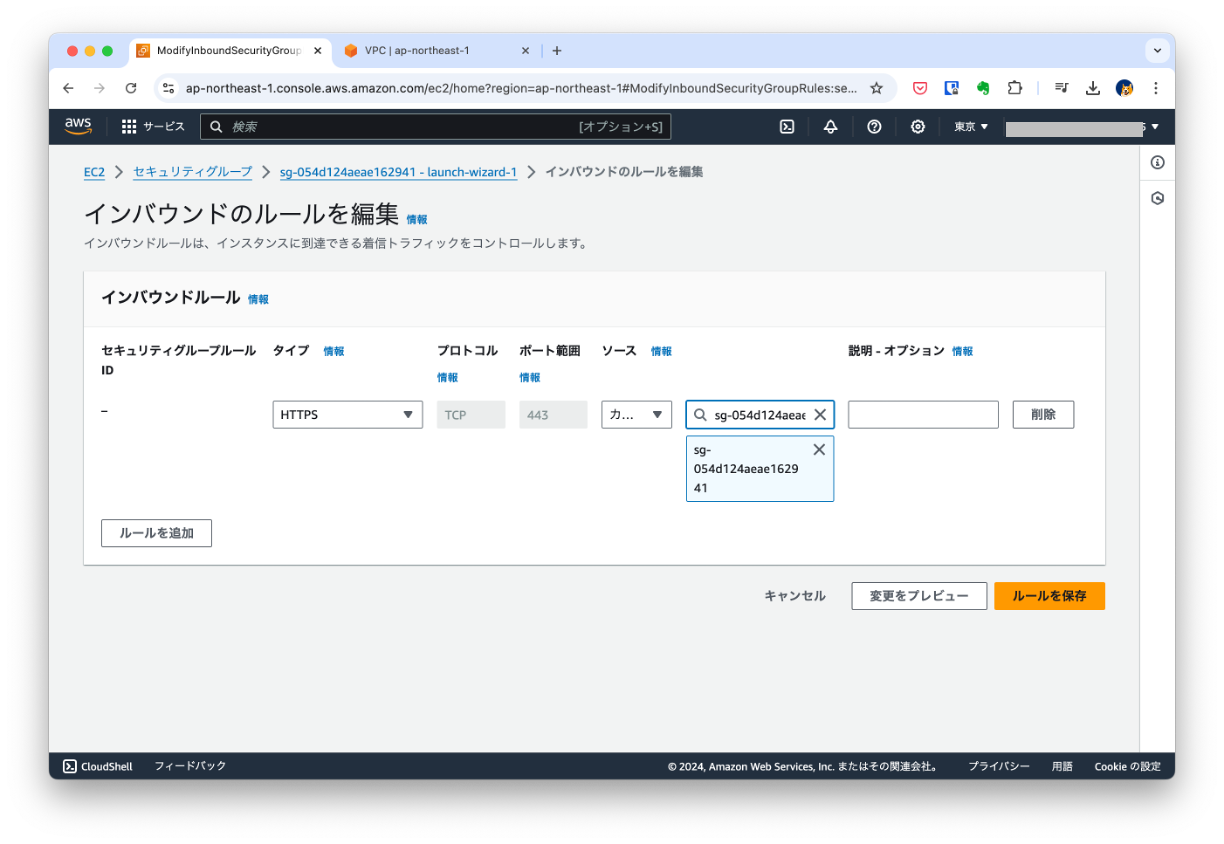Open 情報 link beside 説明 - オプション
This screenshot has width=1224, height=844.
click(962, 351)
